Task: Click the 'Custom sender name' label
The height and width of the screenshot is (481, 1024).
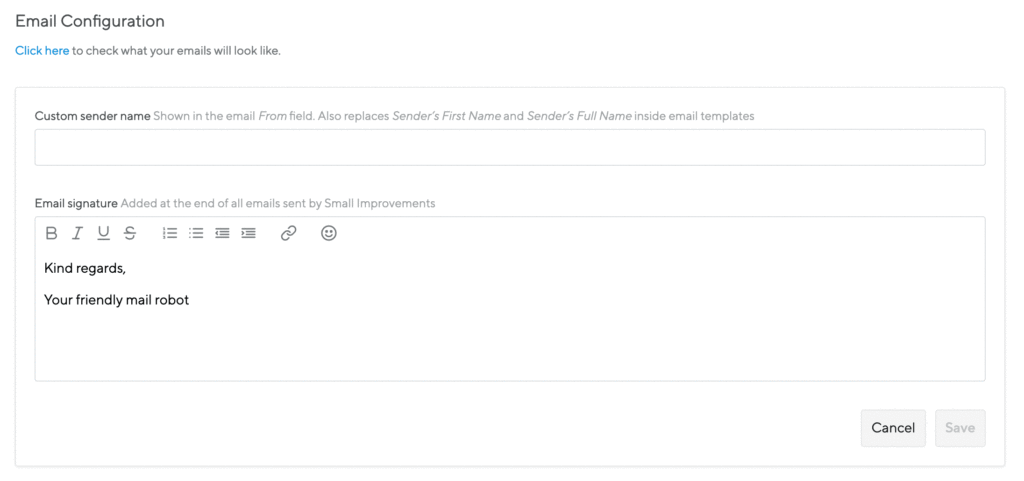Action: 93,116
